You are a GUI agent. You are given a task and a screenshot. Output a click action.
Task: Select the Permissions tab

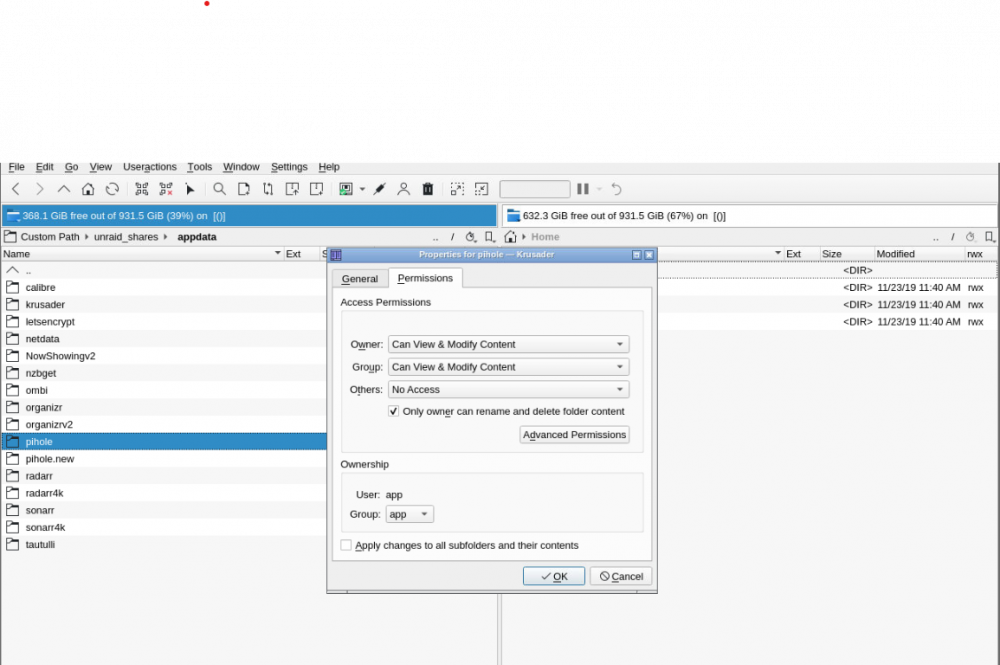point(425,278)
